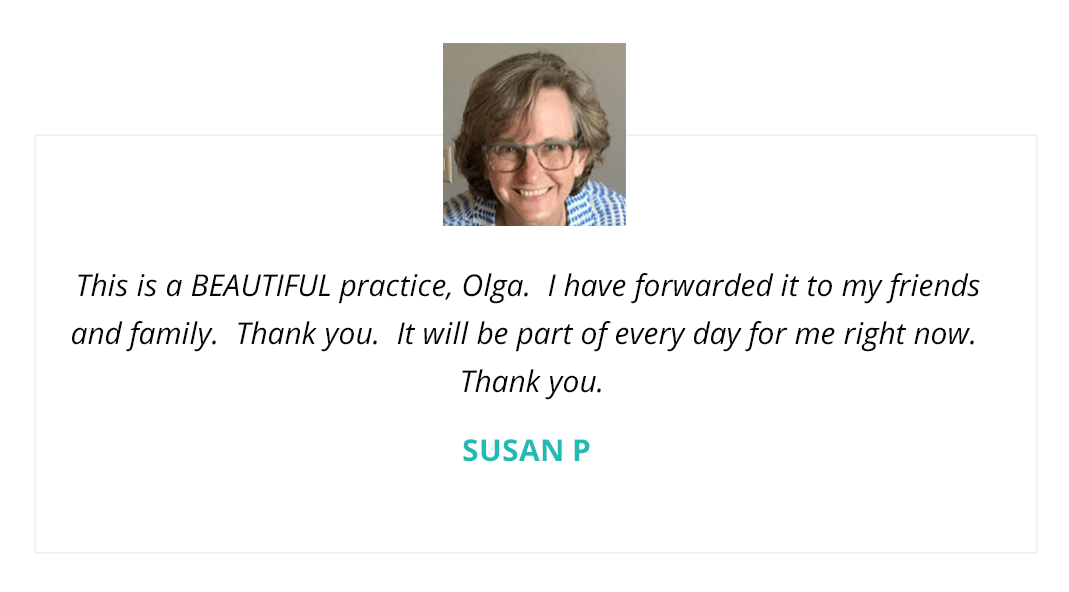Viewport: 1069px width, 592px height.
Task: Click the name "SUSAN" below the quote
Action: click(513, 451)
